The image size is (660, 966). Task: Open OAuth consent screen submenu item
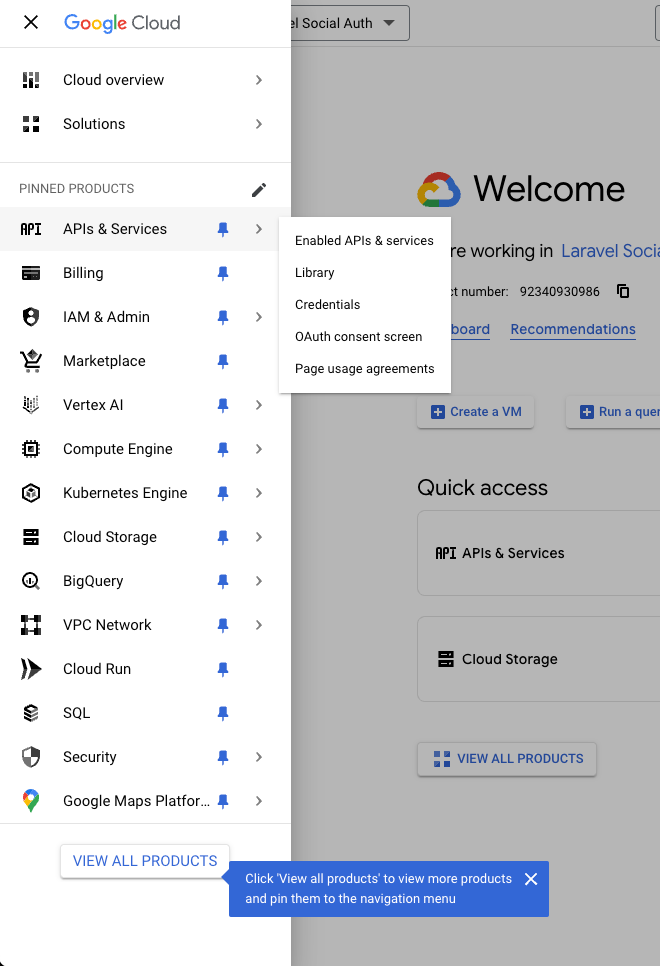point(364,337)
